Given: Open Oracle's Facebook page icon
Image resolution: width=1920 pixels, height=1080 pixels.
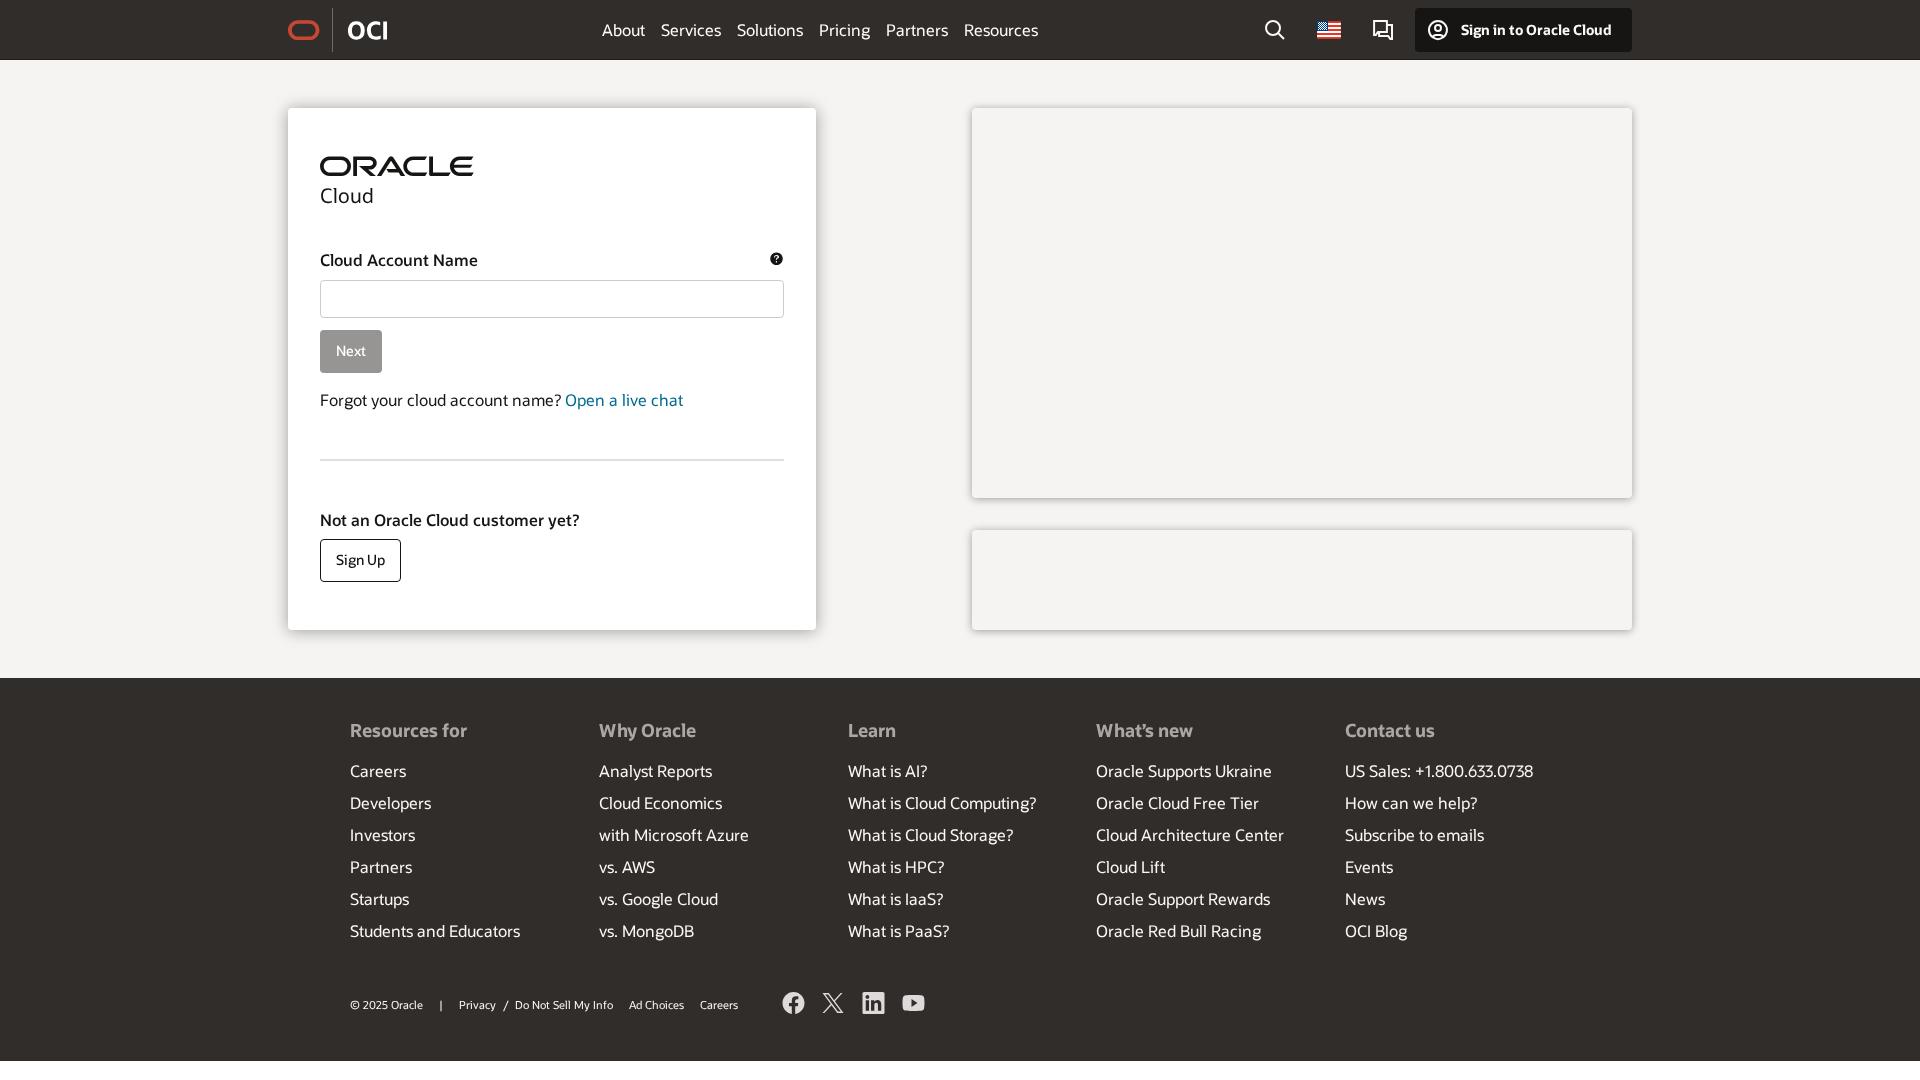Looking at the screenshot, I should tap(793, 1003).
